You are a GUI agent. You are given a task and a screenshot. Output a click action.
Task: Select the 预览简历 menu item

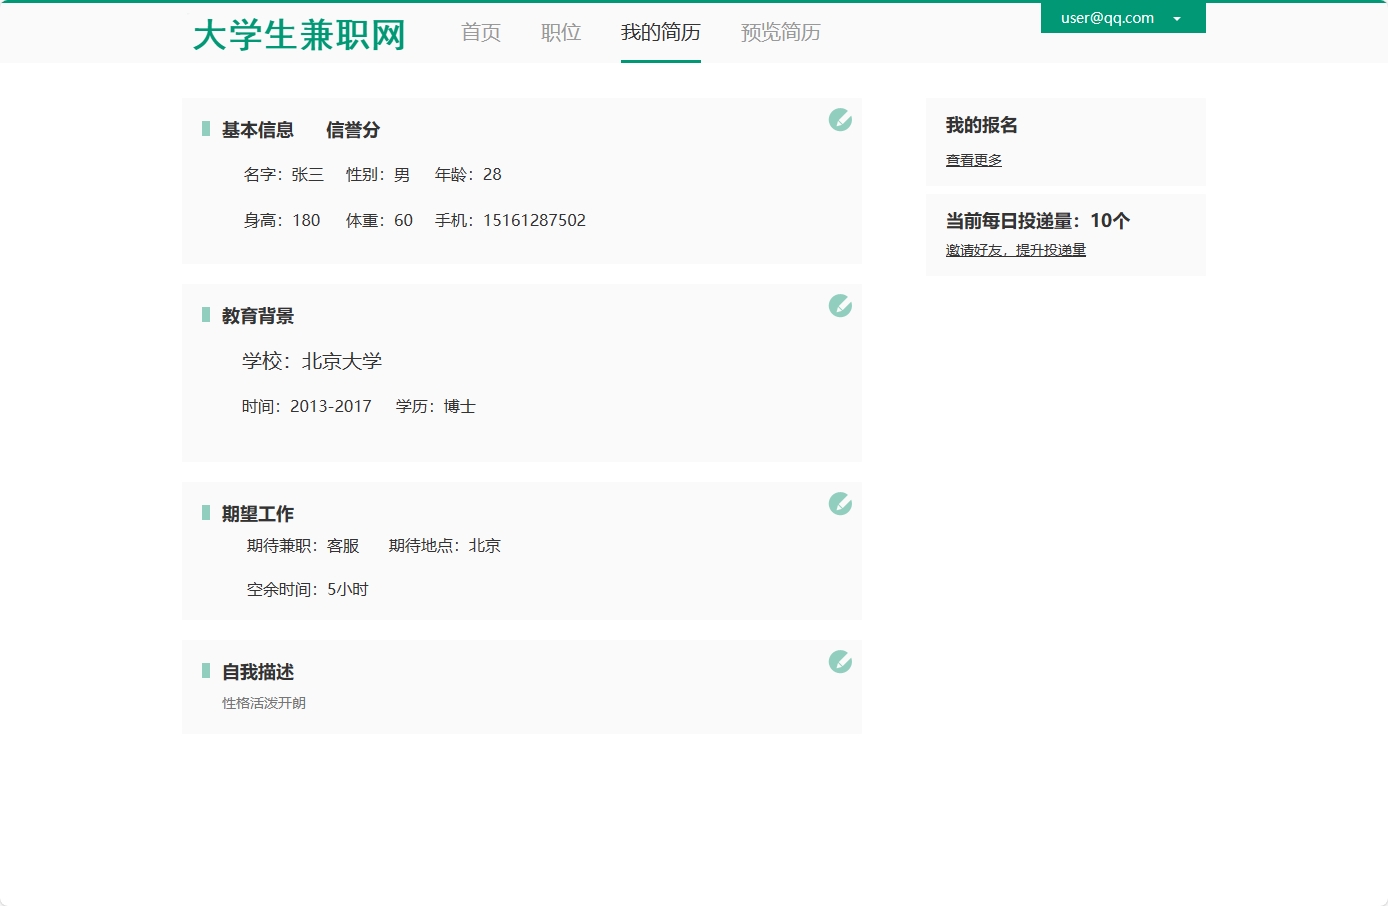pyautogui.click(x=781, y=32)
